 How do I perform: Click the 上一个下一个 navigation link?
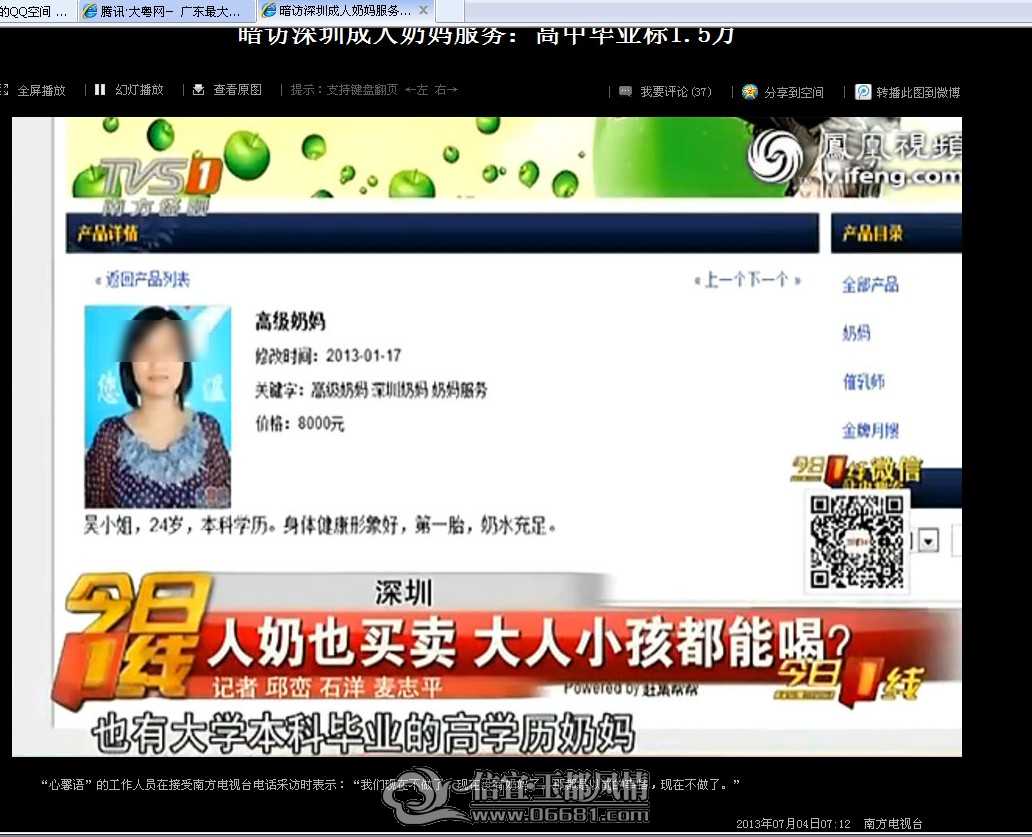[747, 280]
